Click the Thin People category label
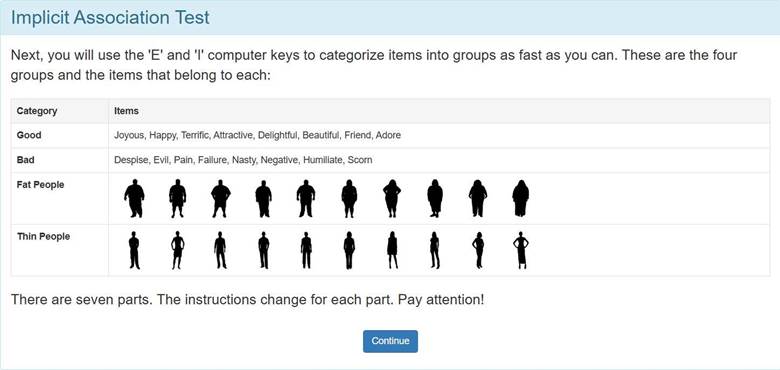The height and width of the screenshot is (370, 780). pos(43,237)
